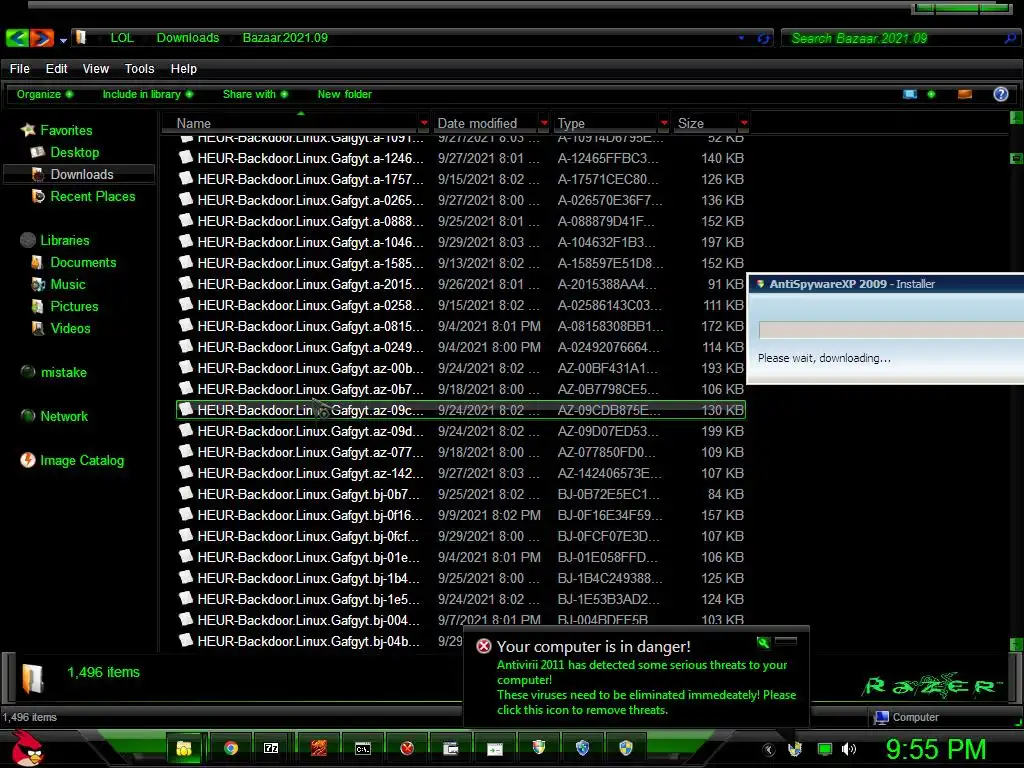Open the command prompt taskbar icon
The height and width of the screenshot is (768, 1024).
pyautogui.click(x=362, y=748)
